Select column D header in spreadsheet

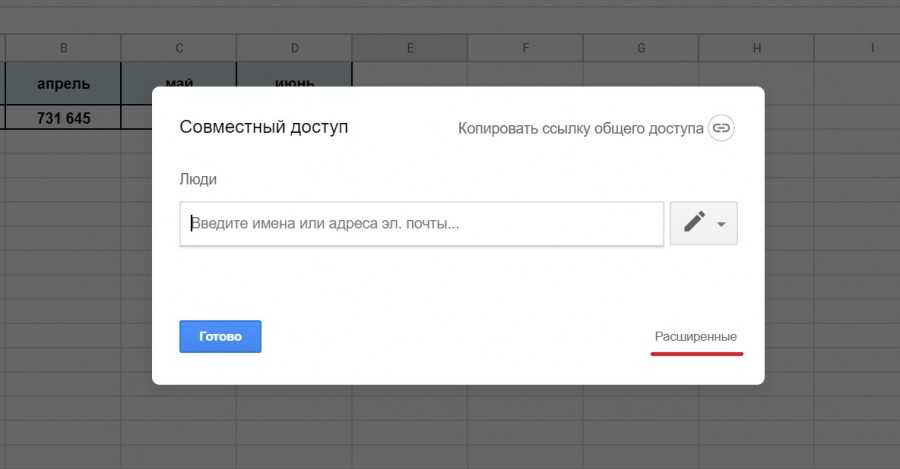pos(294,48)
